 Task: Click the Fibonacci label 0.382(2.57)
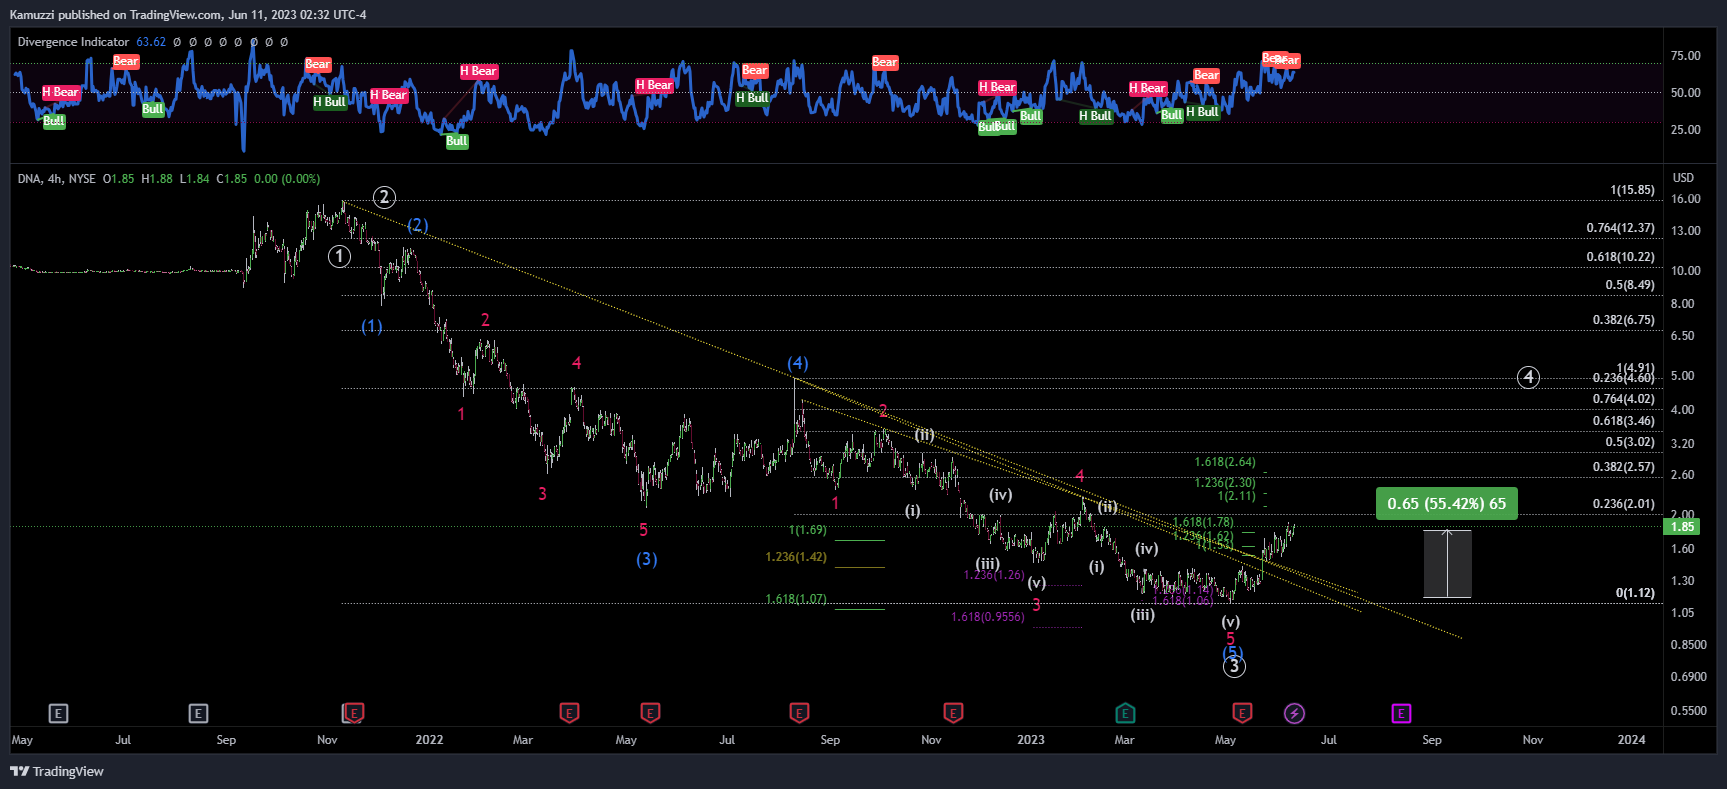click(x=1624, y=467)
